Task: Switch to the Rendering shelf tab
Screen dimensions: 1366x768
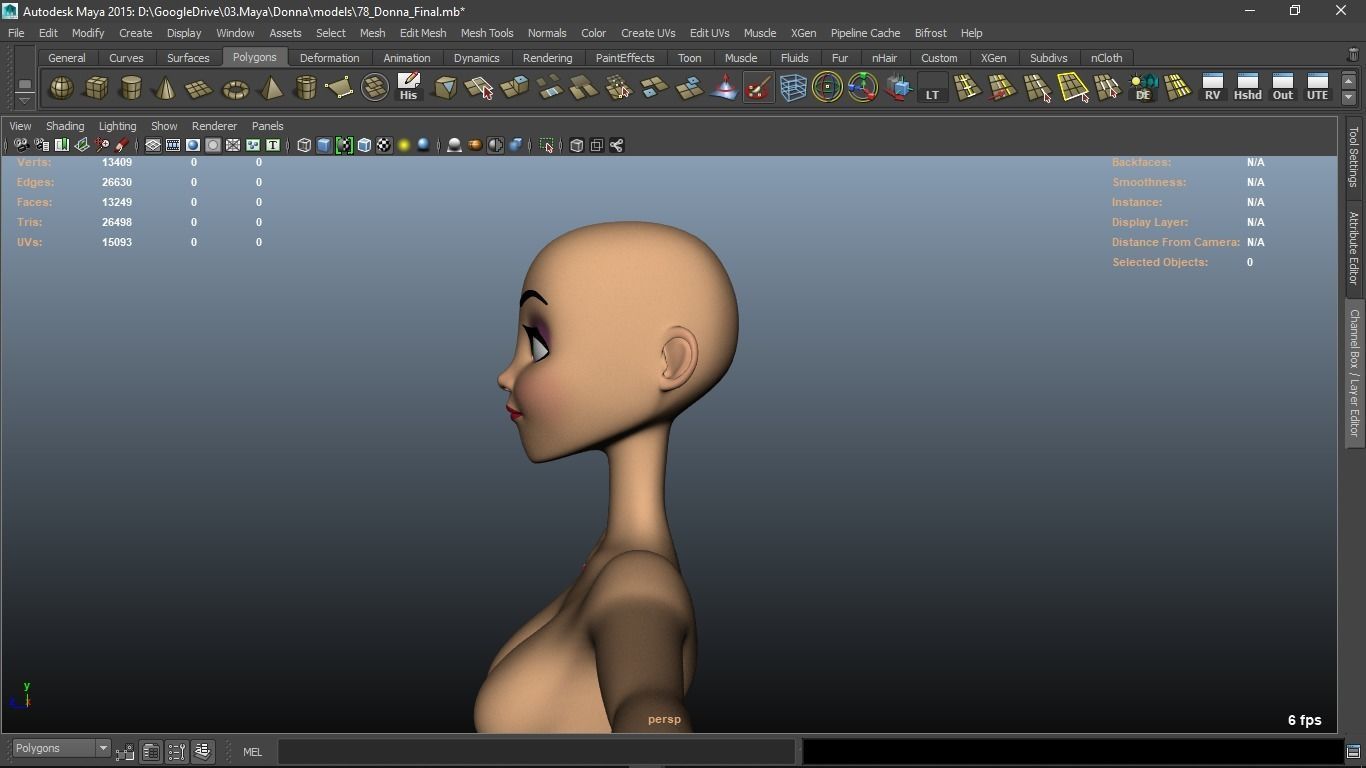Action: click(x=547, y=58)
